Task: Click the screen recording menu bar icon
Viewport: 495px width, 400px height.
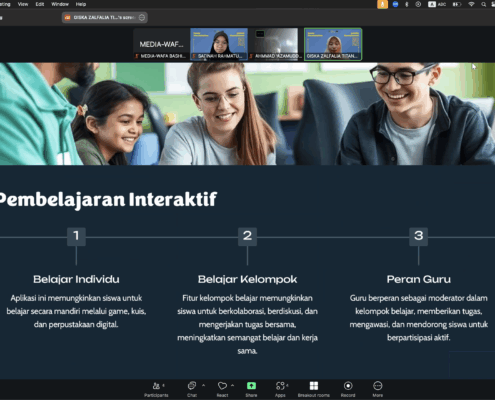Action: pyautogui.click(x=418, y=4)
